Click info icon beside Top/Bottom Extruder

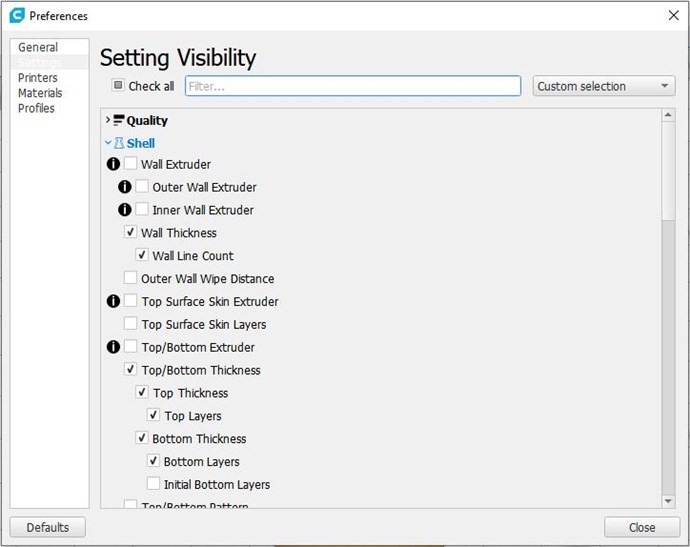[x=113, y=347]
